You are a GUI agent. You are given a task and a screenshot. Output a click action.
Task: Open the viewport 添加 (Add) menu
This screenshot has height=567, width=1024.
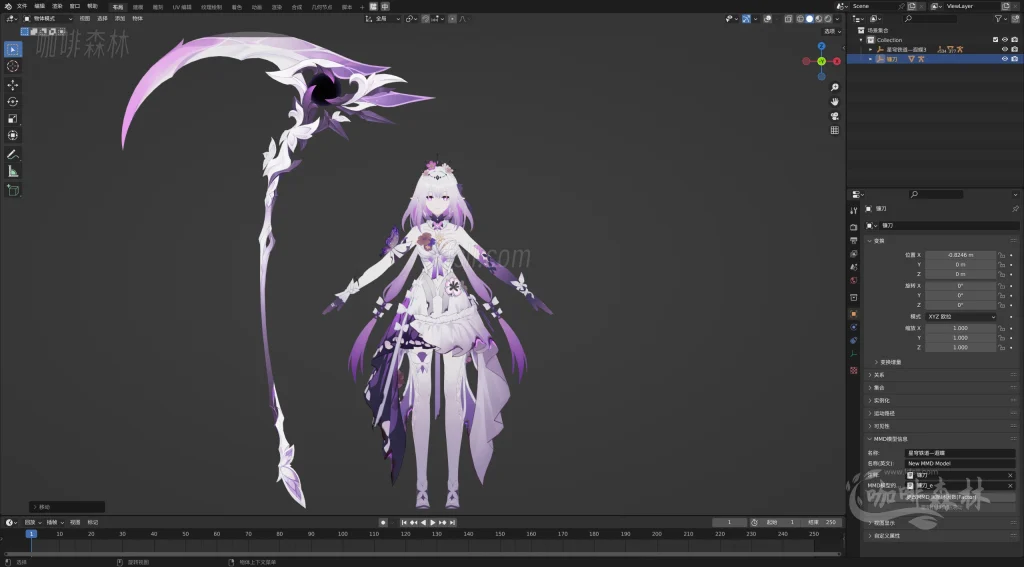[x=120, y=19]
